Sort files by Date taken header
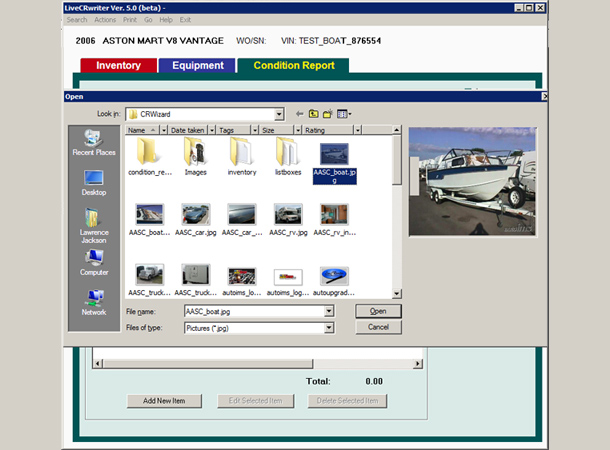The width and height of the screenshot is (610, 450). (188, 130)
